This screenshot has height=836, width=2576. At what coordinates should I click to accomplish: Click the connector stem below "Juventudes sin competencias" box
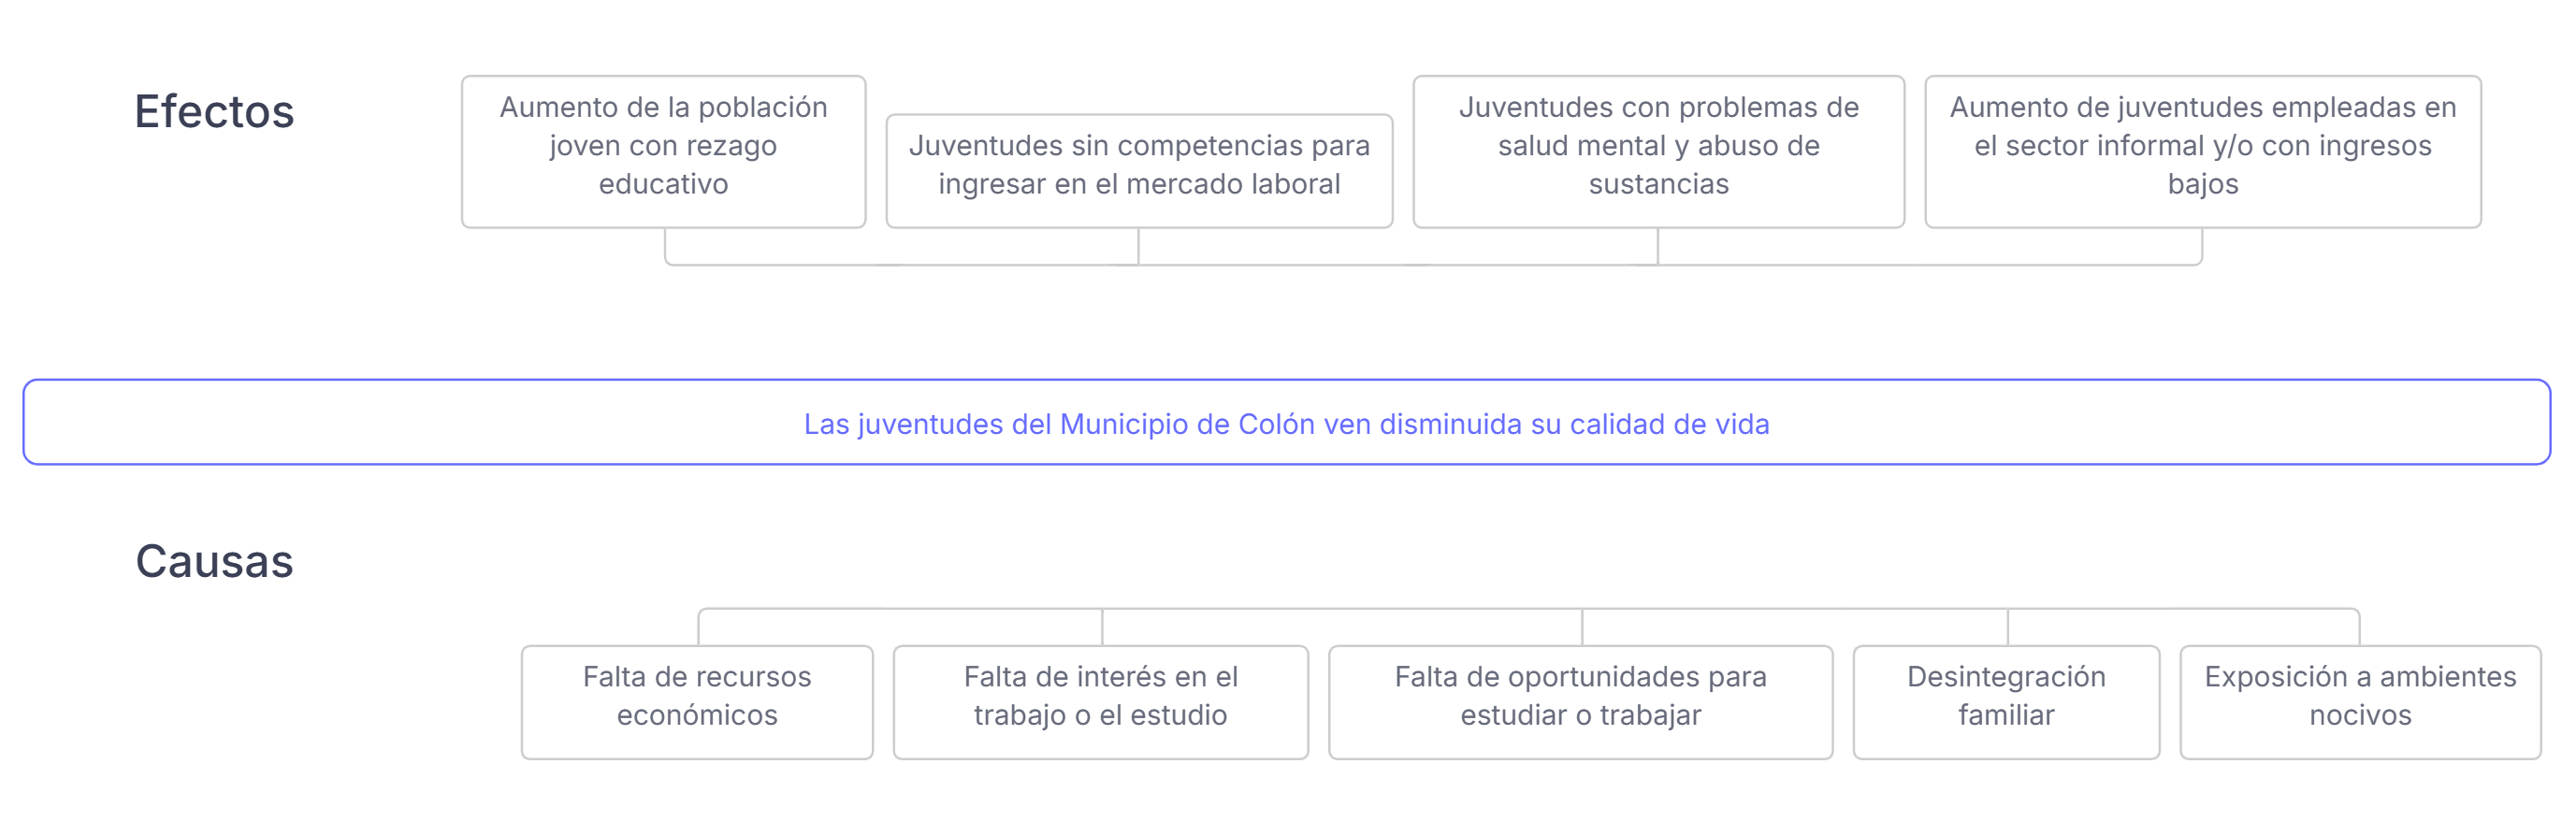point(1138,246)
